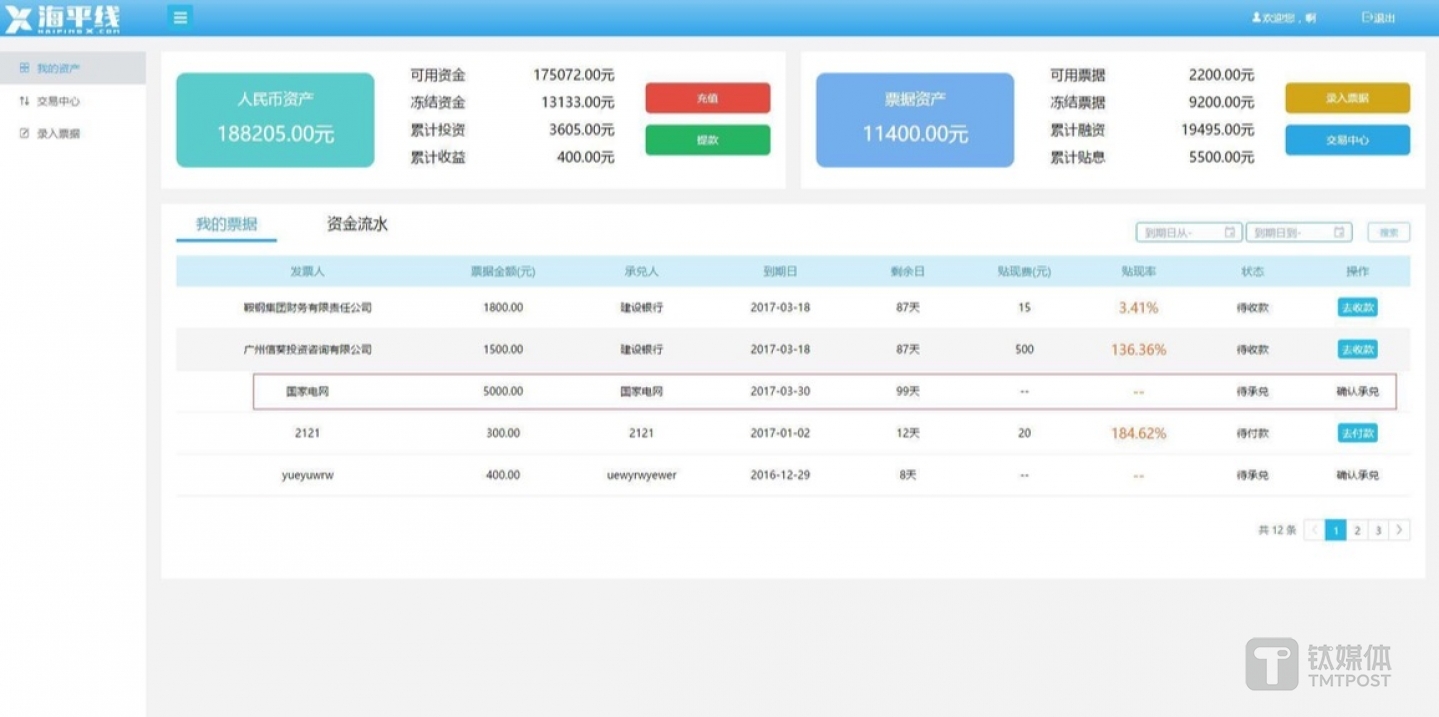The height and width of the screenshot is (717, 1439).
Task: Open the calendar icon in 到期日到 field
Action: point(1339,231)
